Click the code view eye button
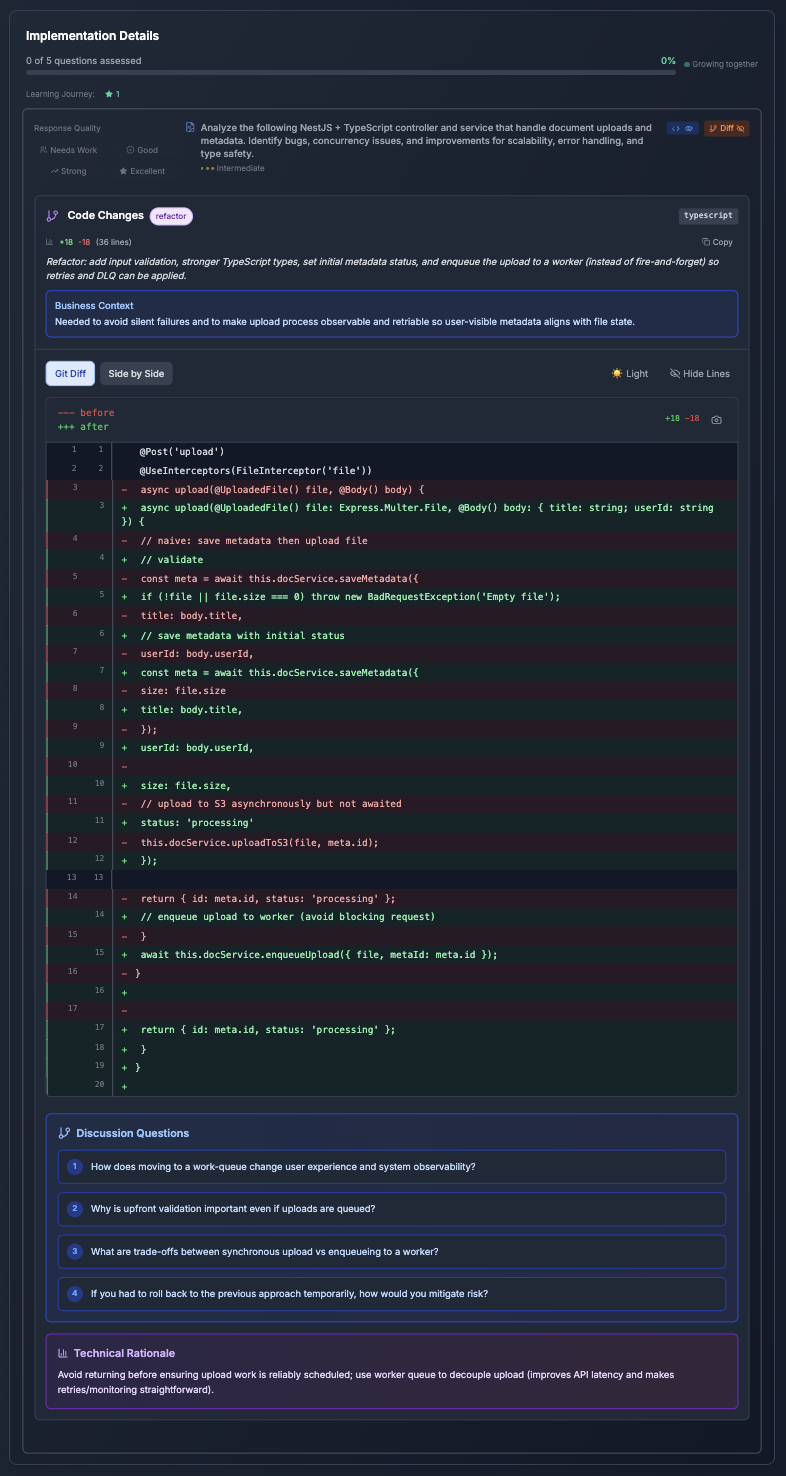 (x=683, y=128)
